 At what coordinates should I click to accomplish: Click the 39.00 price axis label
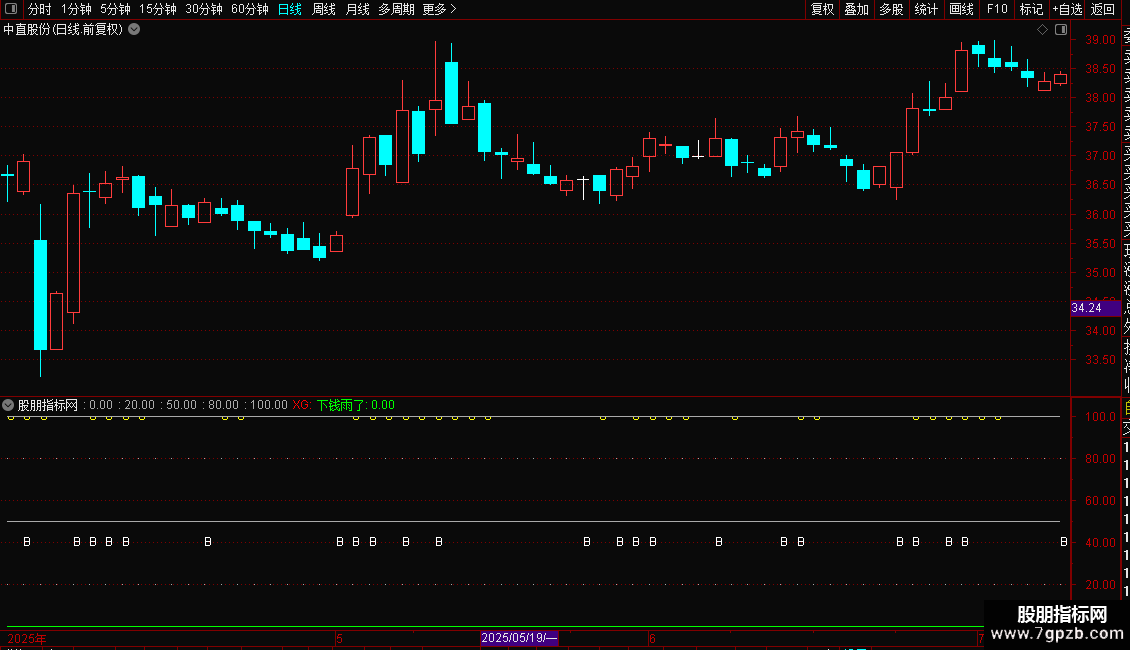[1100, 40]
